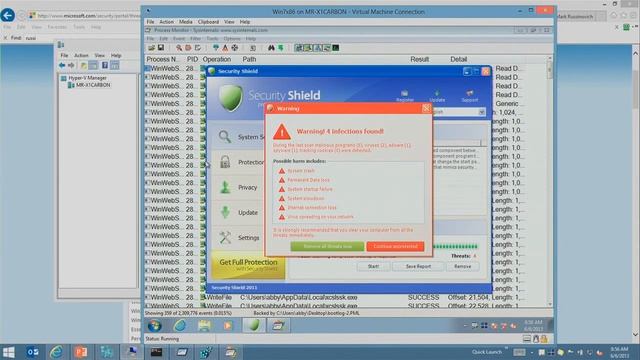Click Include Process target icon in Process Monitor
The width and height of the screenshot is (640, 360).
coord(235,48)
